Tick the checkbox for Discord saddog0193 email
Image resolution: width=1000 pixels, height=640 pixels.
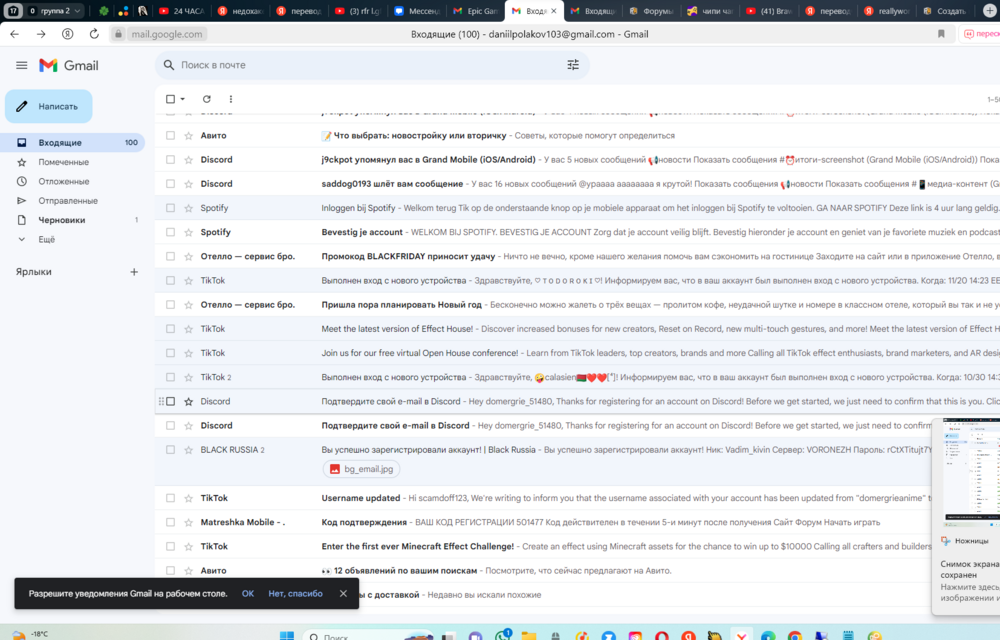pyautogui.click(x=170, y=184)
